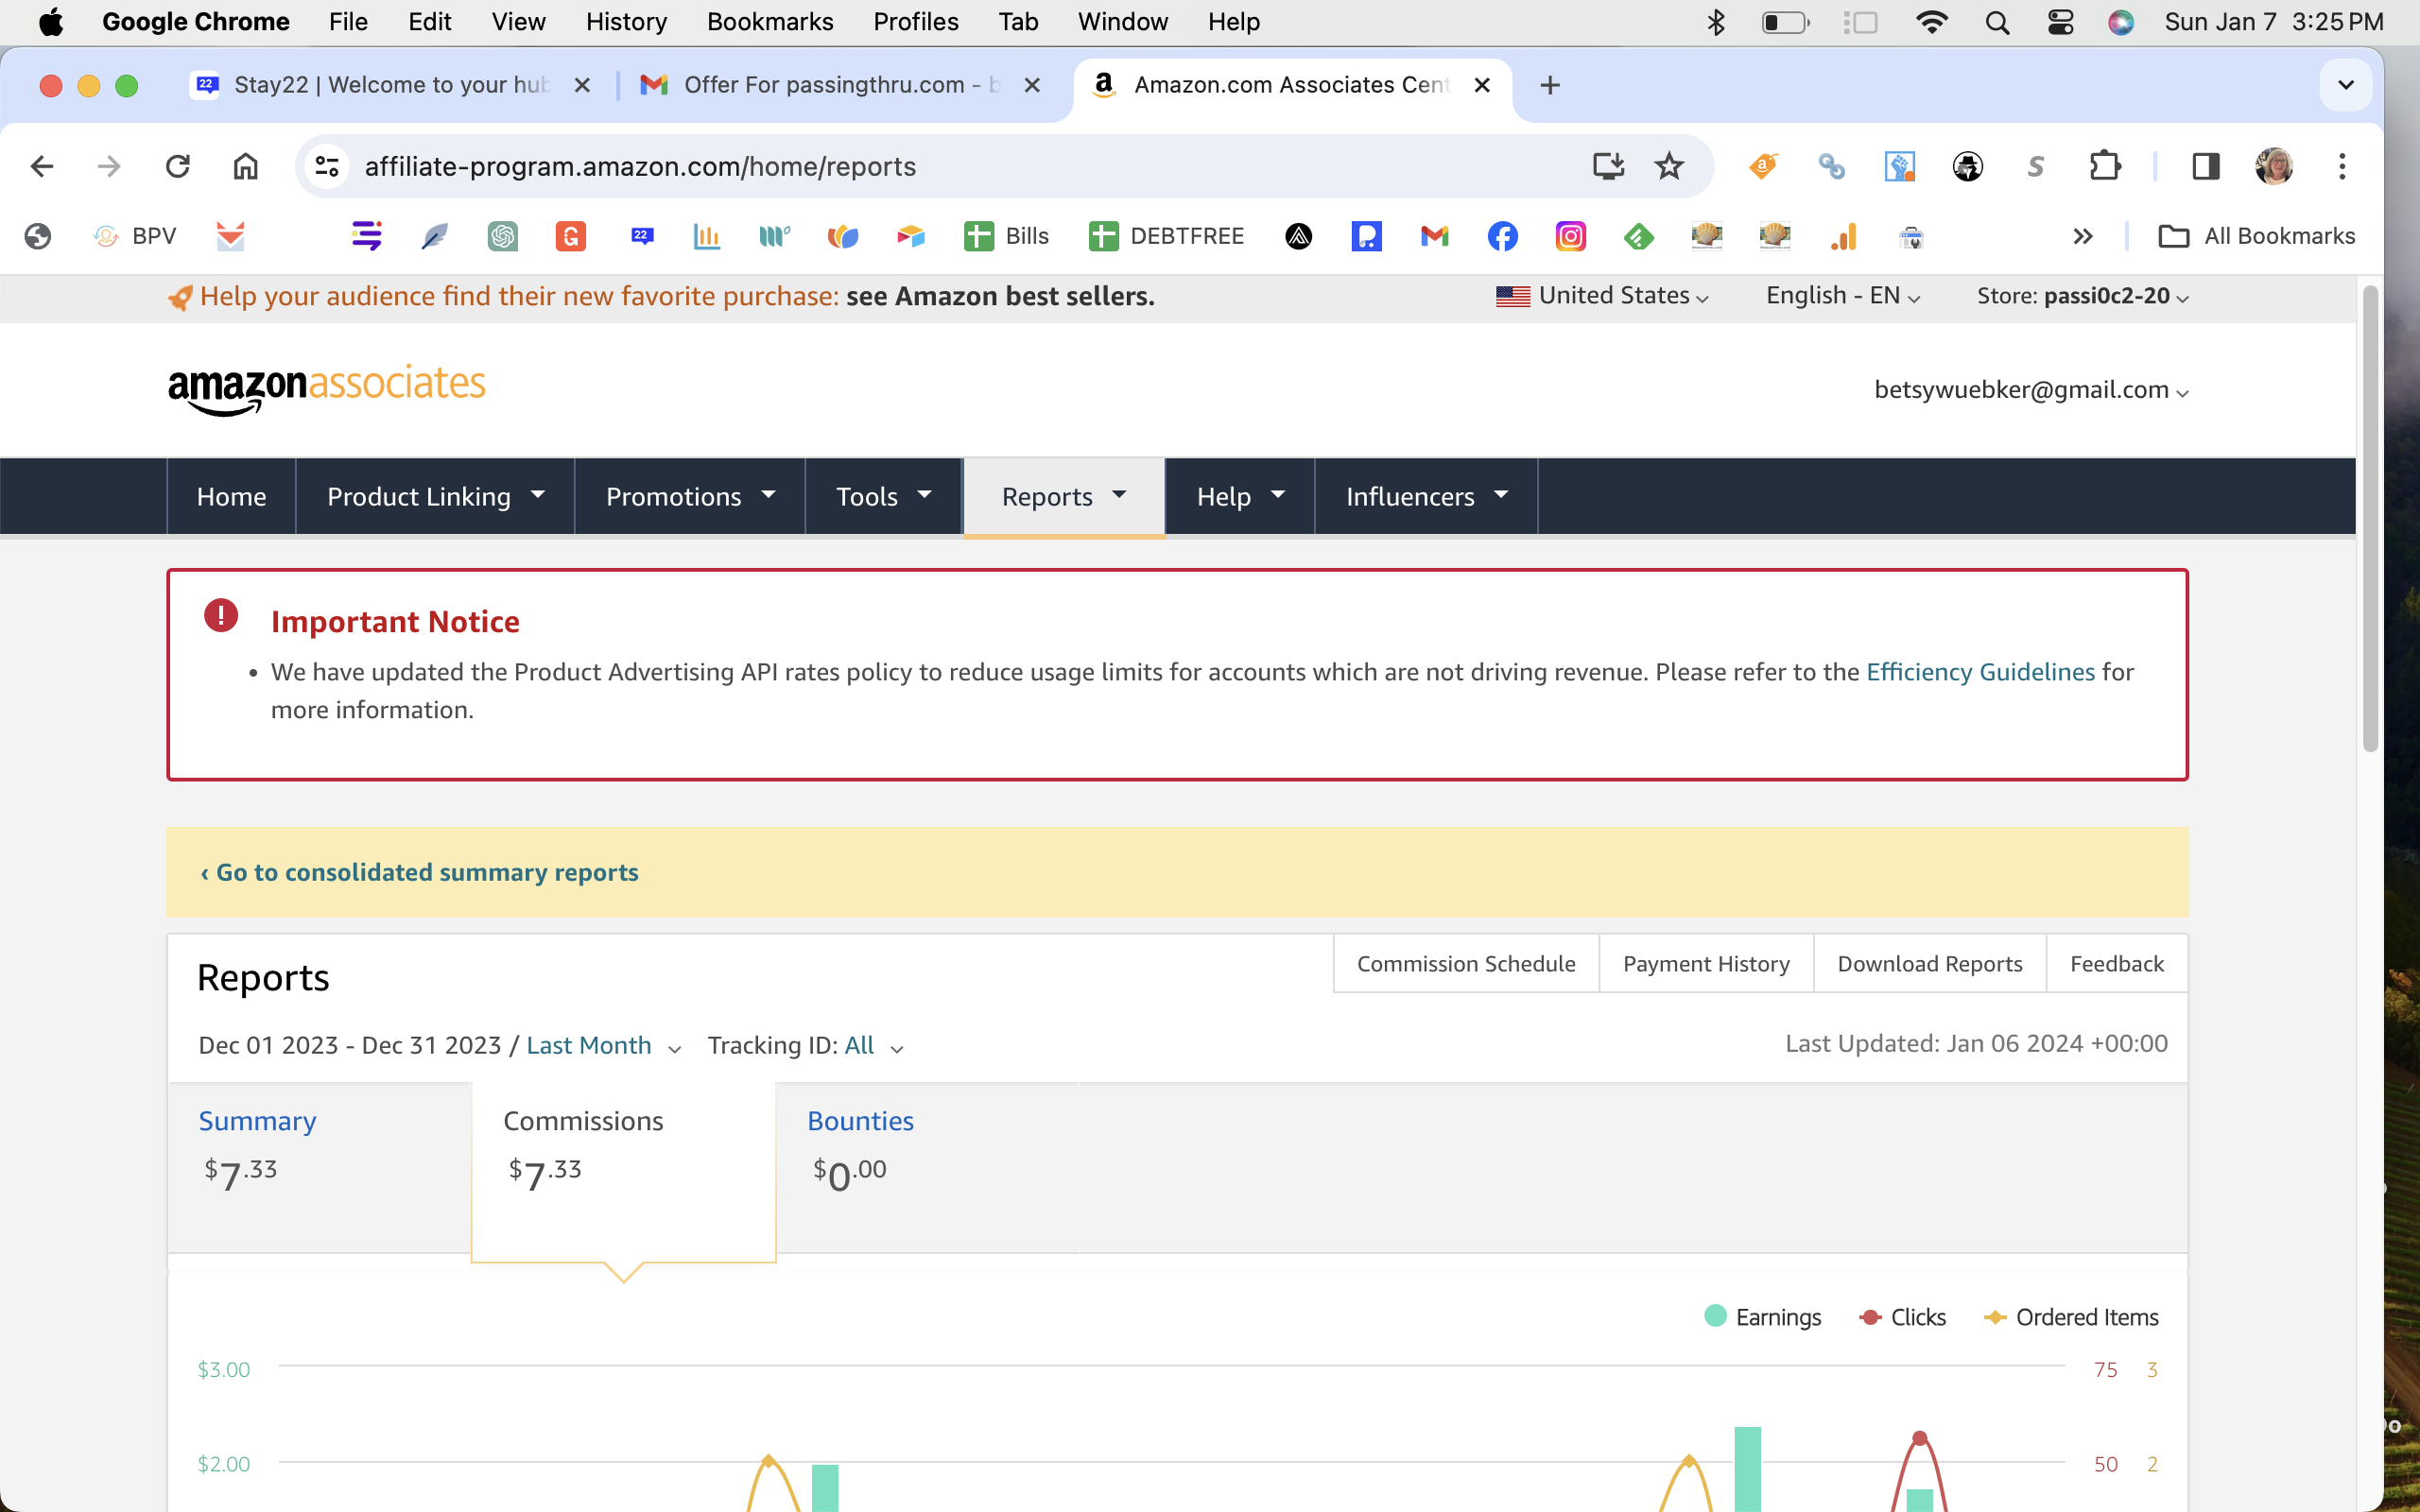The image size is (2420, 1512).
Task: Click the Feedback button
Action: point(2117,964)
